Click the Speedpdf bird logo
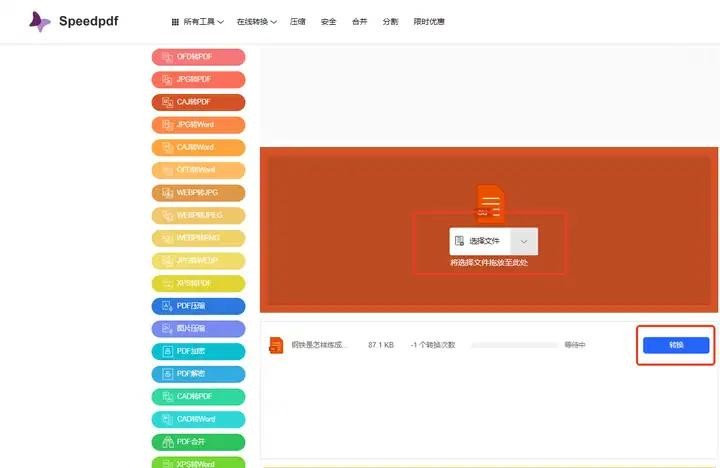720x468 pixels. [39, 21]
